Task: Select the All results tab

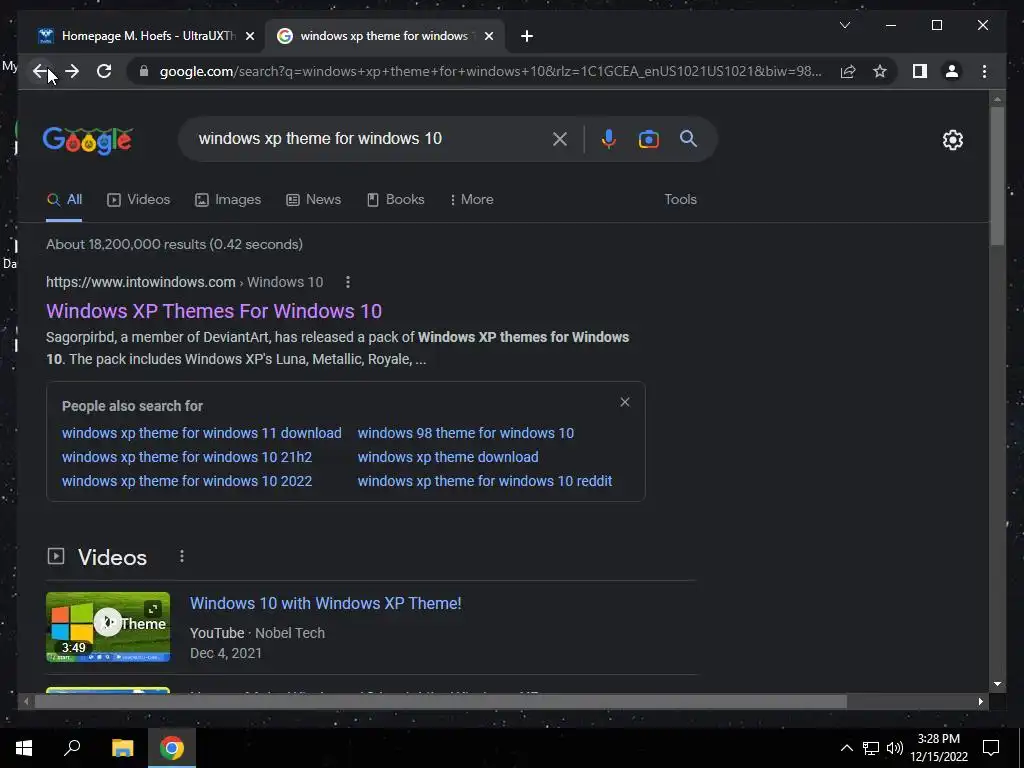Action: click(x=64, y=200)
